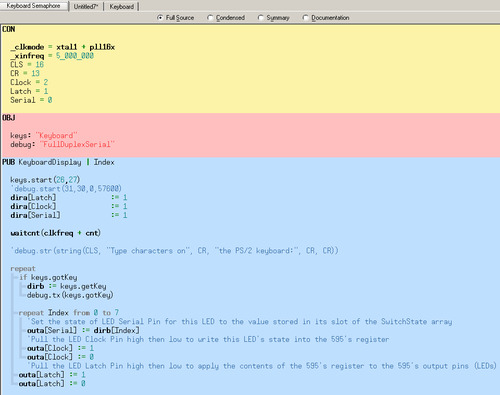500x395 pixels.
Task: Click the 'Latch = 1' constant line
Action: click(29, 91)
